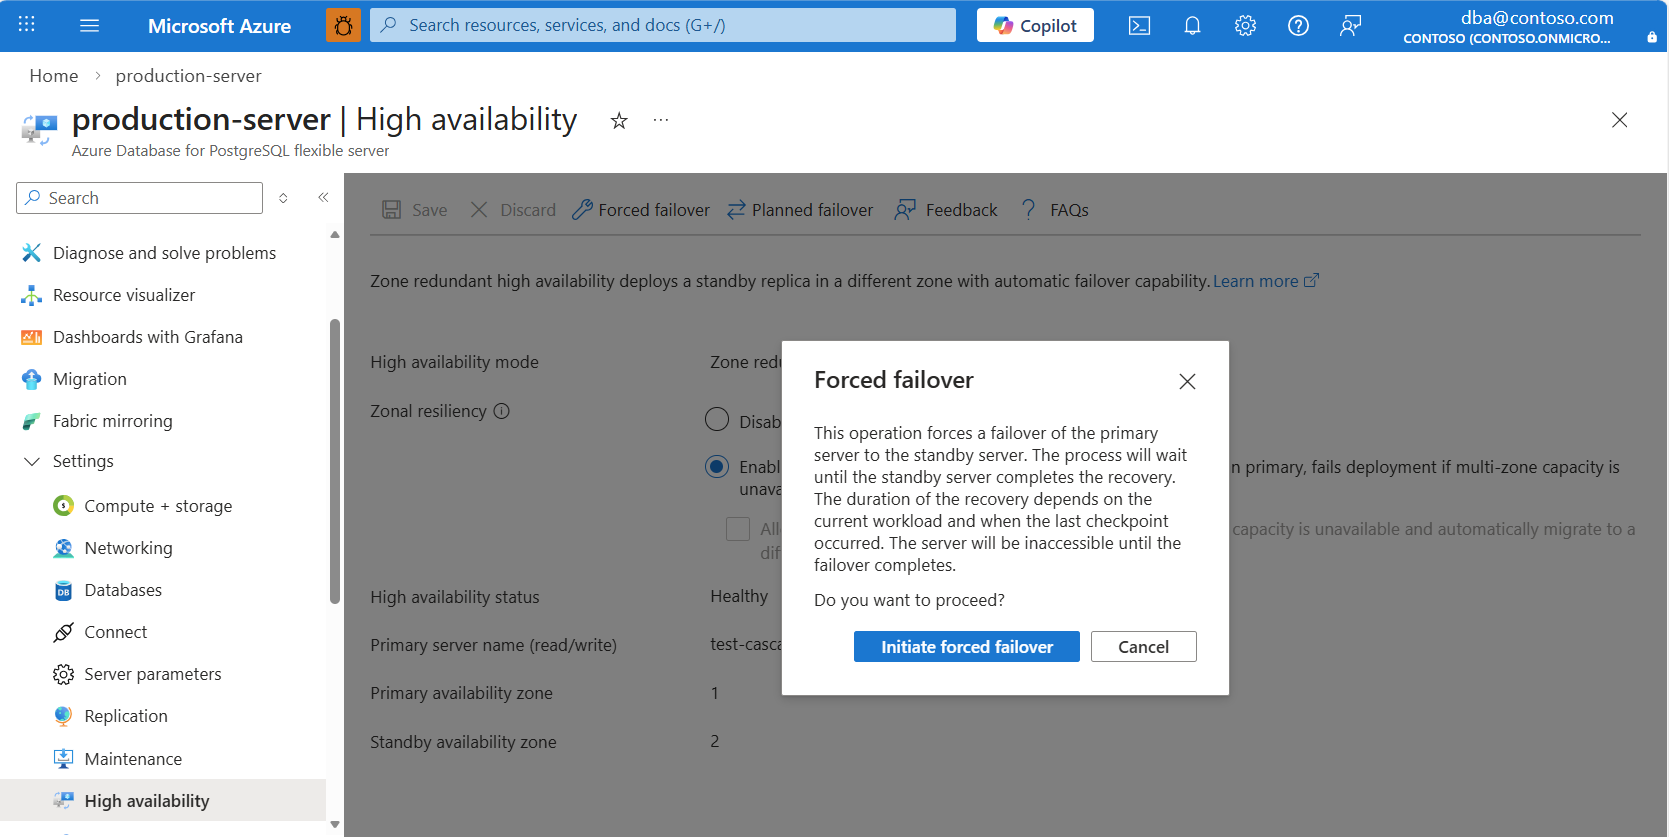The height and width of the screenshot is (837, 1669).
Task: Click the top bar feedback icon
Action: 1350,26
